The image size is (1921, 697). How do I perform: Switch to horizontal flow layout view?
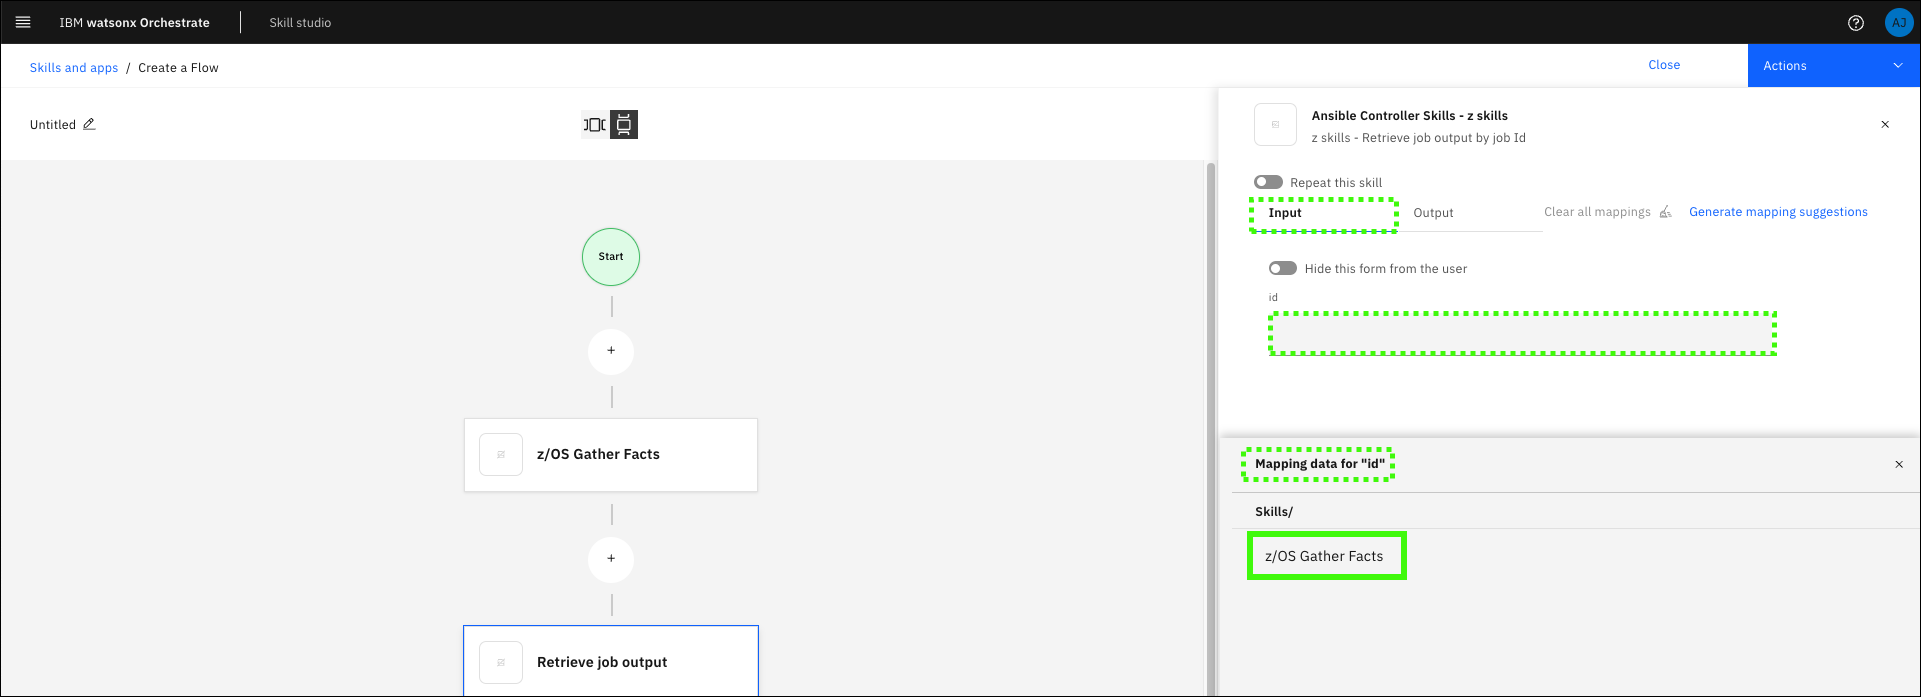point(595,125)
